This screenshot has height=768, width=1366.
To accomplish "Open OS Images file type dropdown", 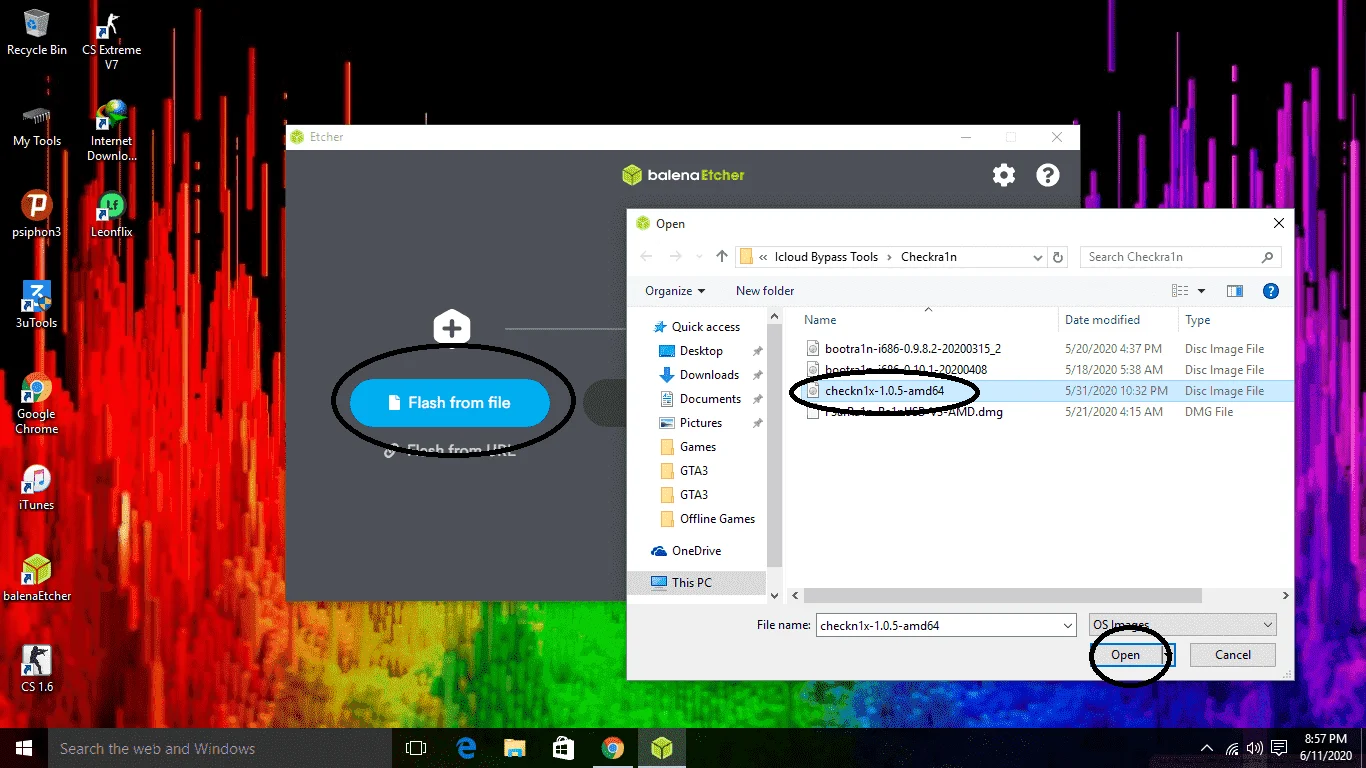I will (1183, 625).
